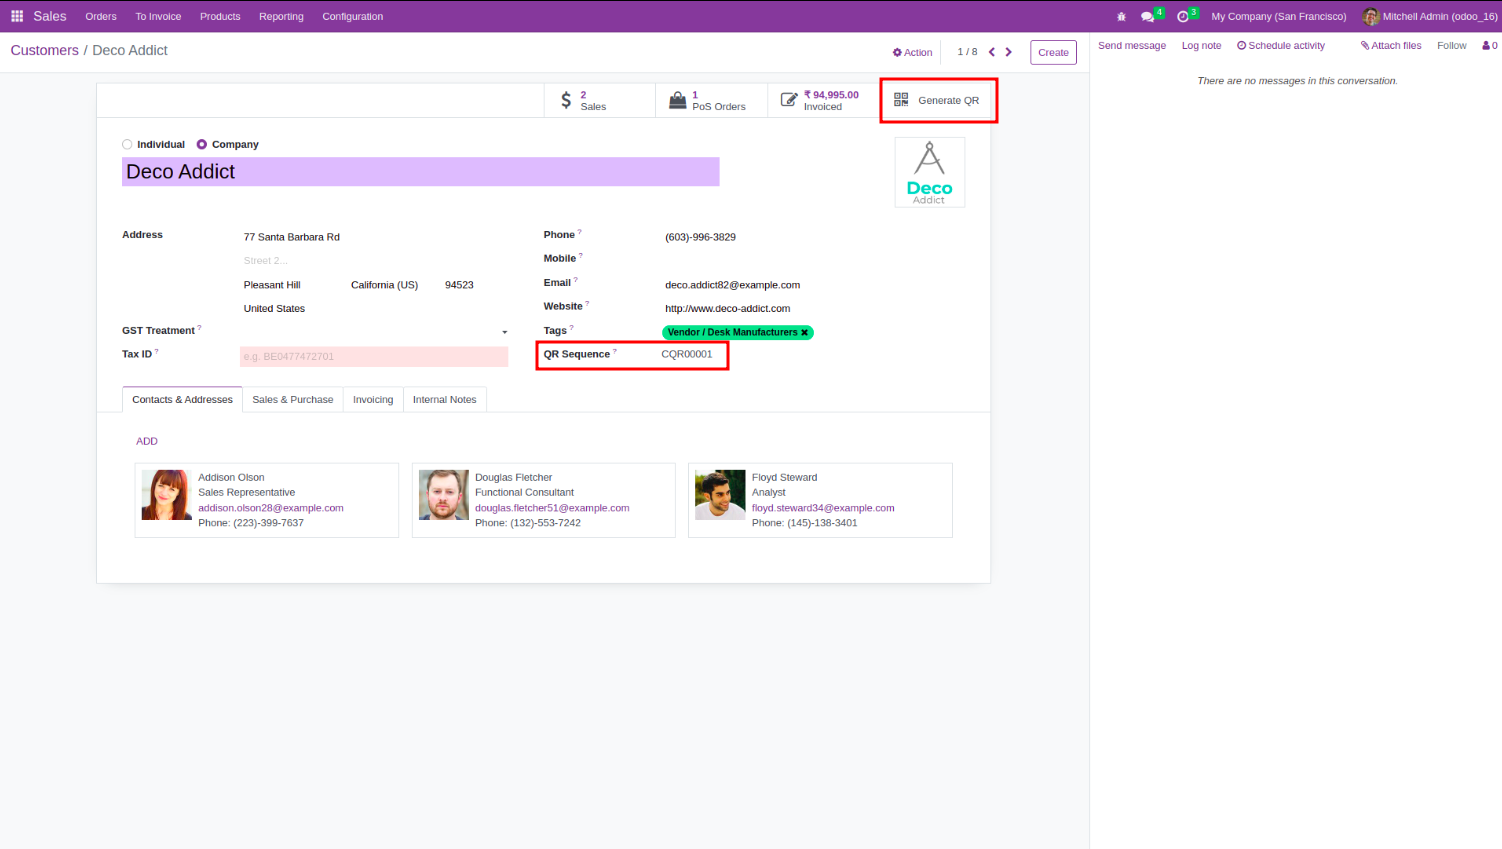Screen dimensions: 1502x849
Task: Go to previous record arrow
Action: [x=992, y=52]
